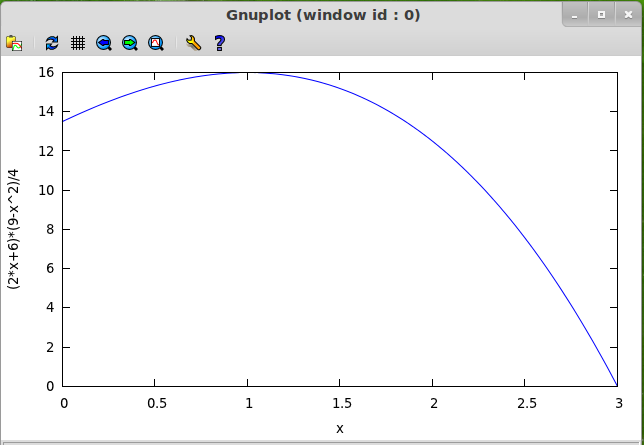Click the y-axis tick label 16
The width and height of the screenshot is (644, 445).
tap(44, 72)
